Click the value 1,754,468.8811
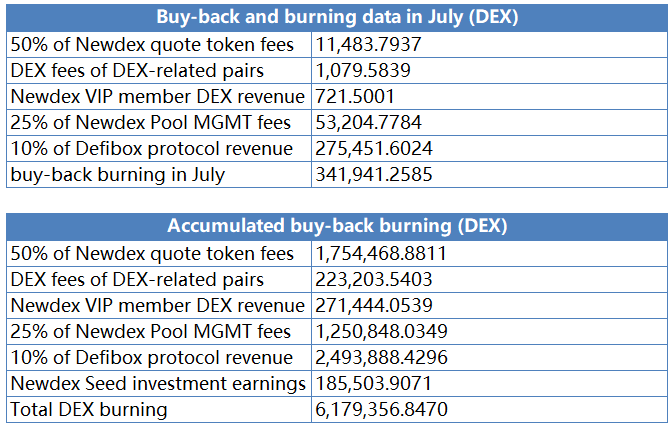 pos(381,254)
